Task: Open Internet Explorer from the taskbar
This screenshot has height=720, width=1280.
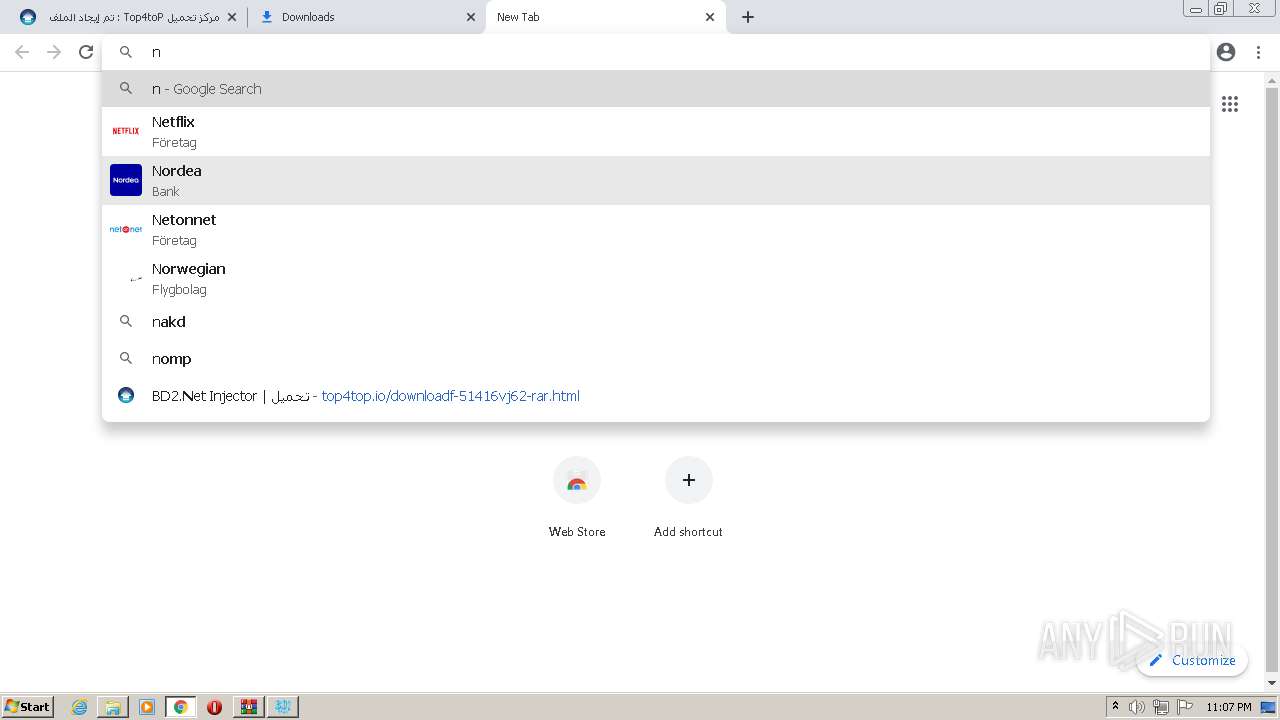Action: [80, 707]
